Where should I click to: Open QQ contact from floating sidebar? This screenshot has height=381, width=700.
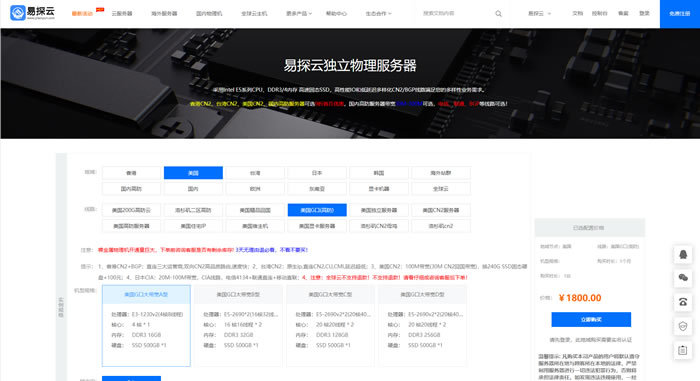pyautogui.click(x=683, y=254)
